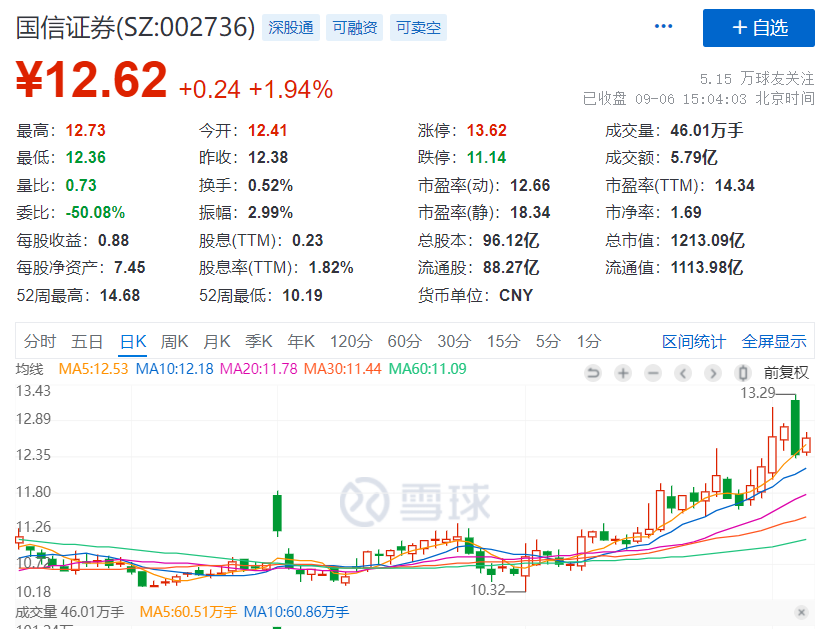Click the 货币单位 CNY text
Viewport: 834px width, 629px height.
pos(516,295)
